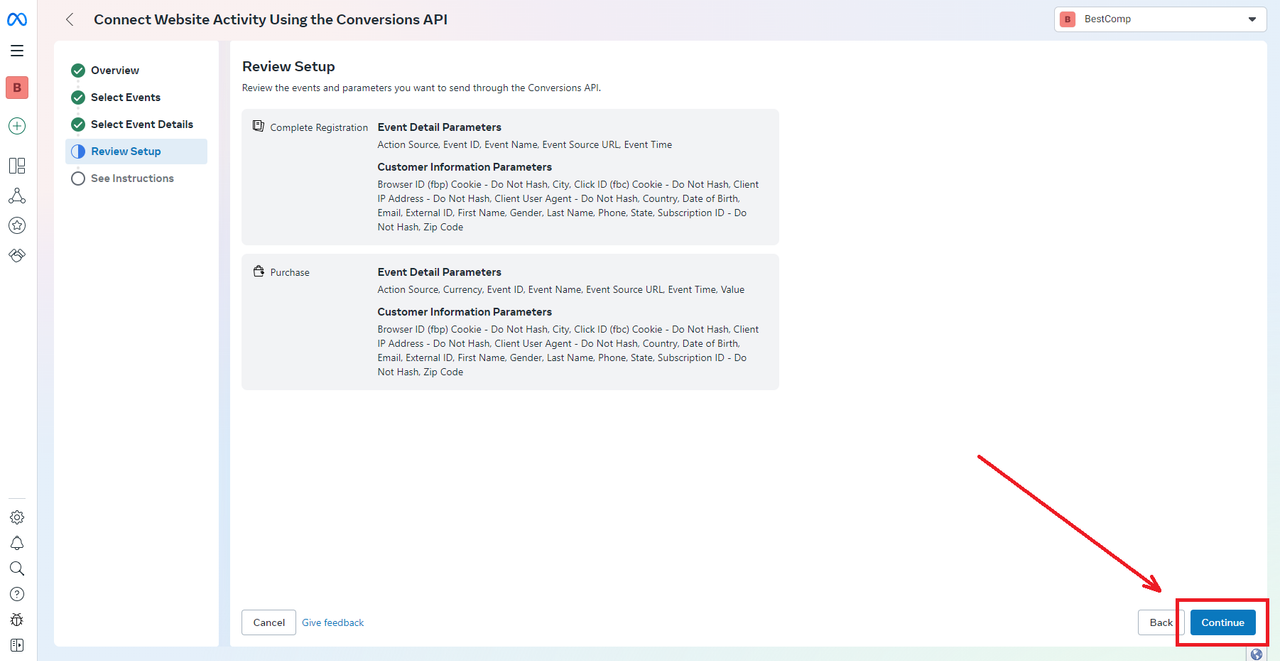Click Customer Information Parameters under Purchase
Image resolution: width=1280 pixels, height=661 pixels.
(465, 312)
